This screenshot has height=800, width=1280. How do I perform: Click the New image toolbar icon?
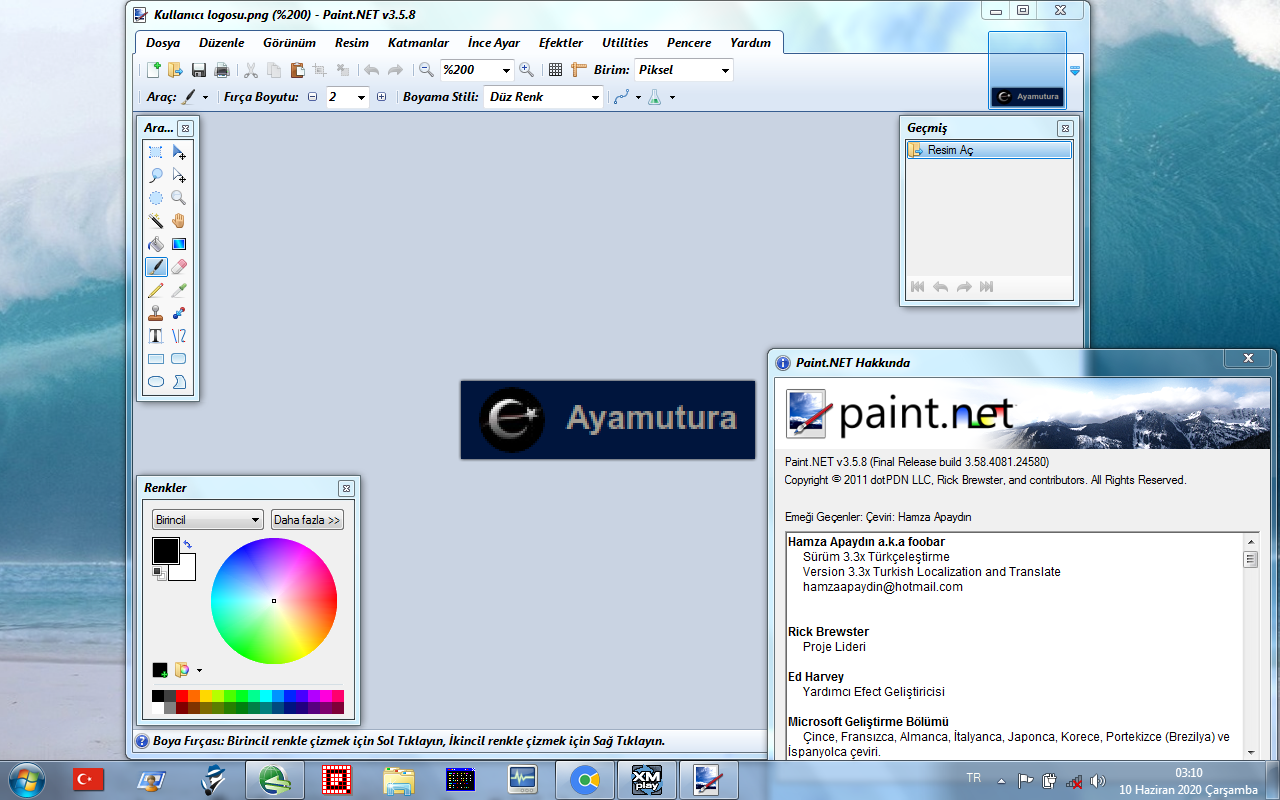click(153, 70)
